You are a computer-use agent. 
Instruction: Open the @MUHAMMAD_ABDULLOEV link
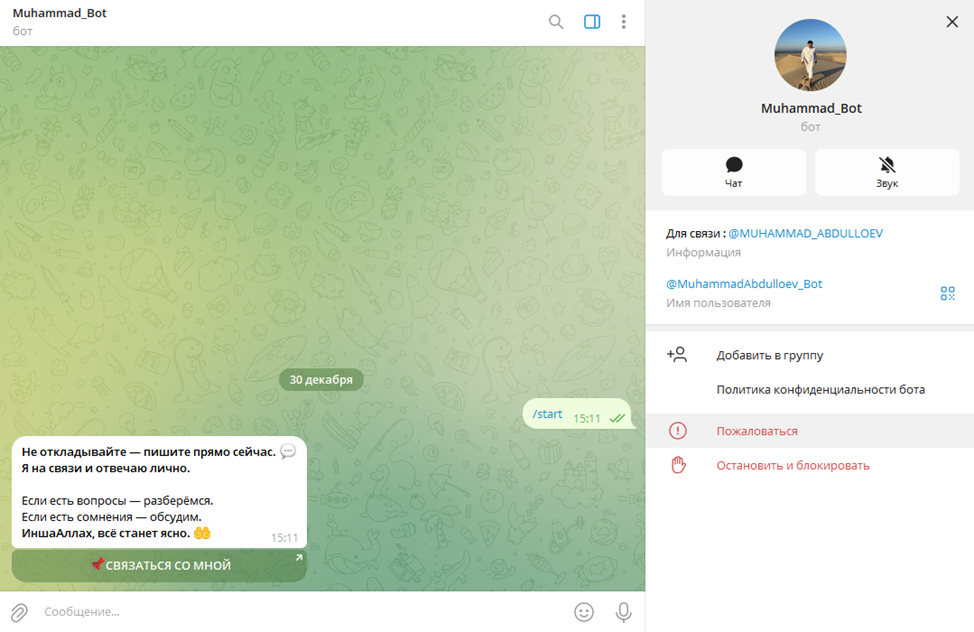pyautogui.click(x=806, y=234)
